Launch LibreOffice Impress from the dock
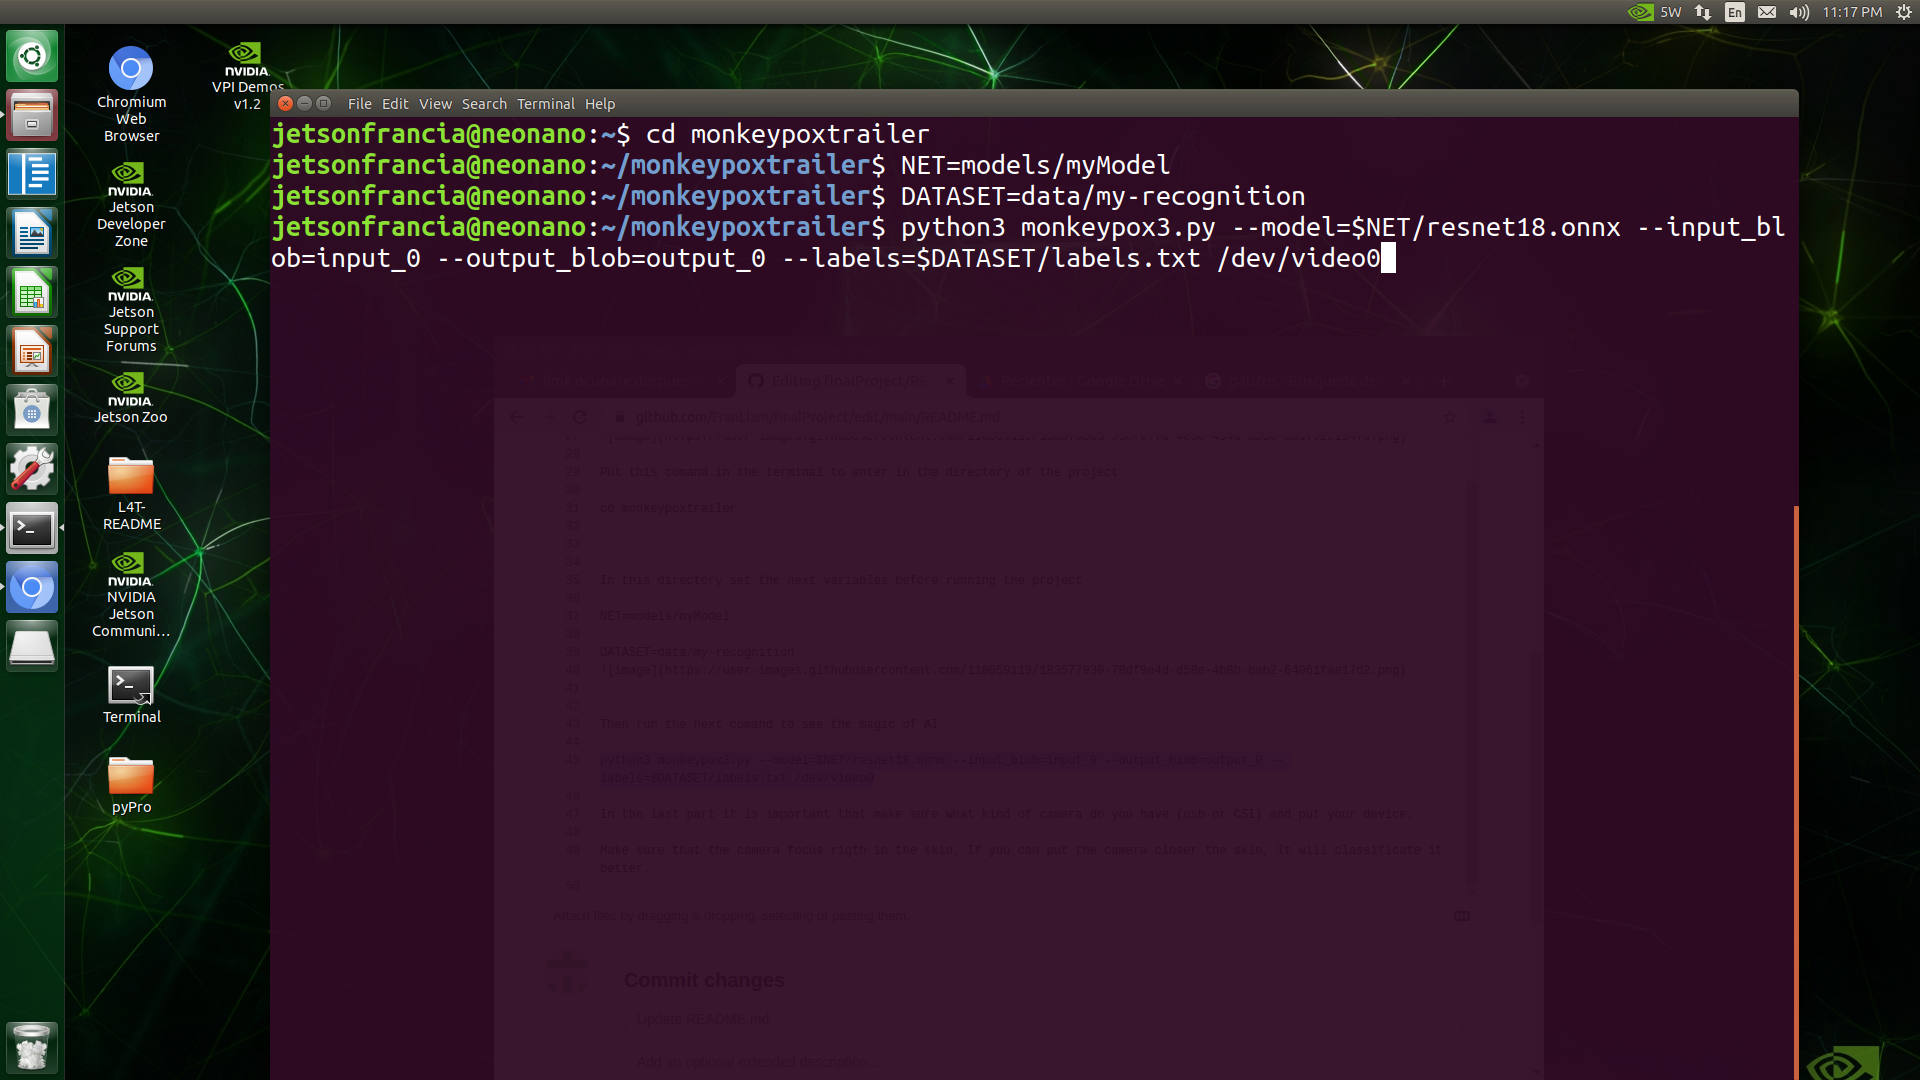 [32, 351]
